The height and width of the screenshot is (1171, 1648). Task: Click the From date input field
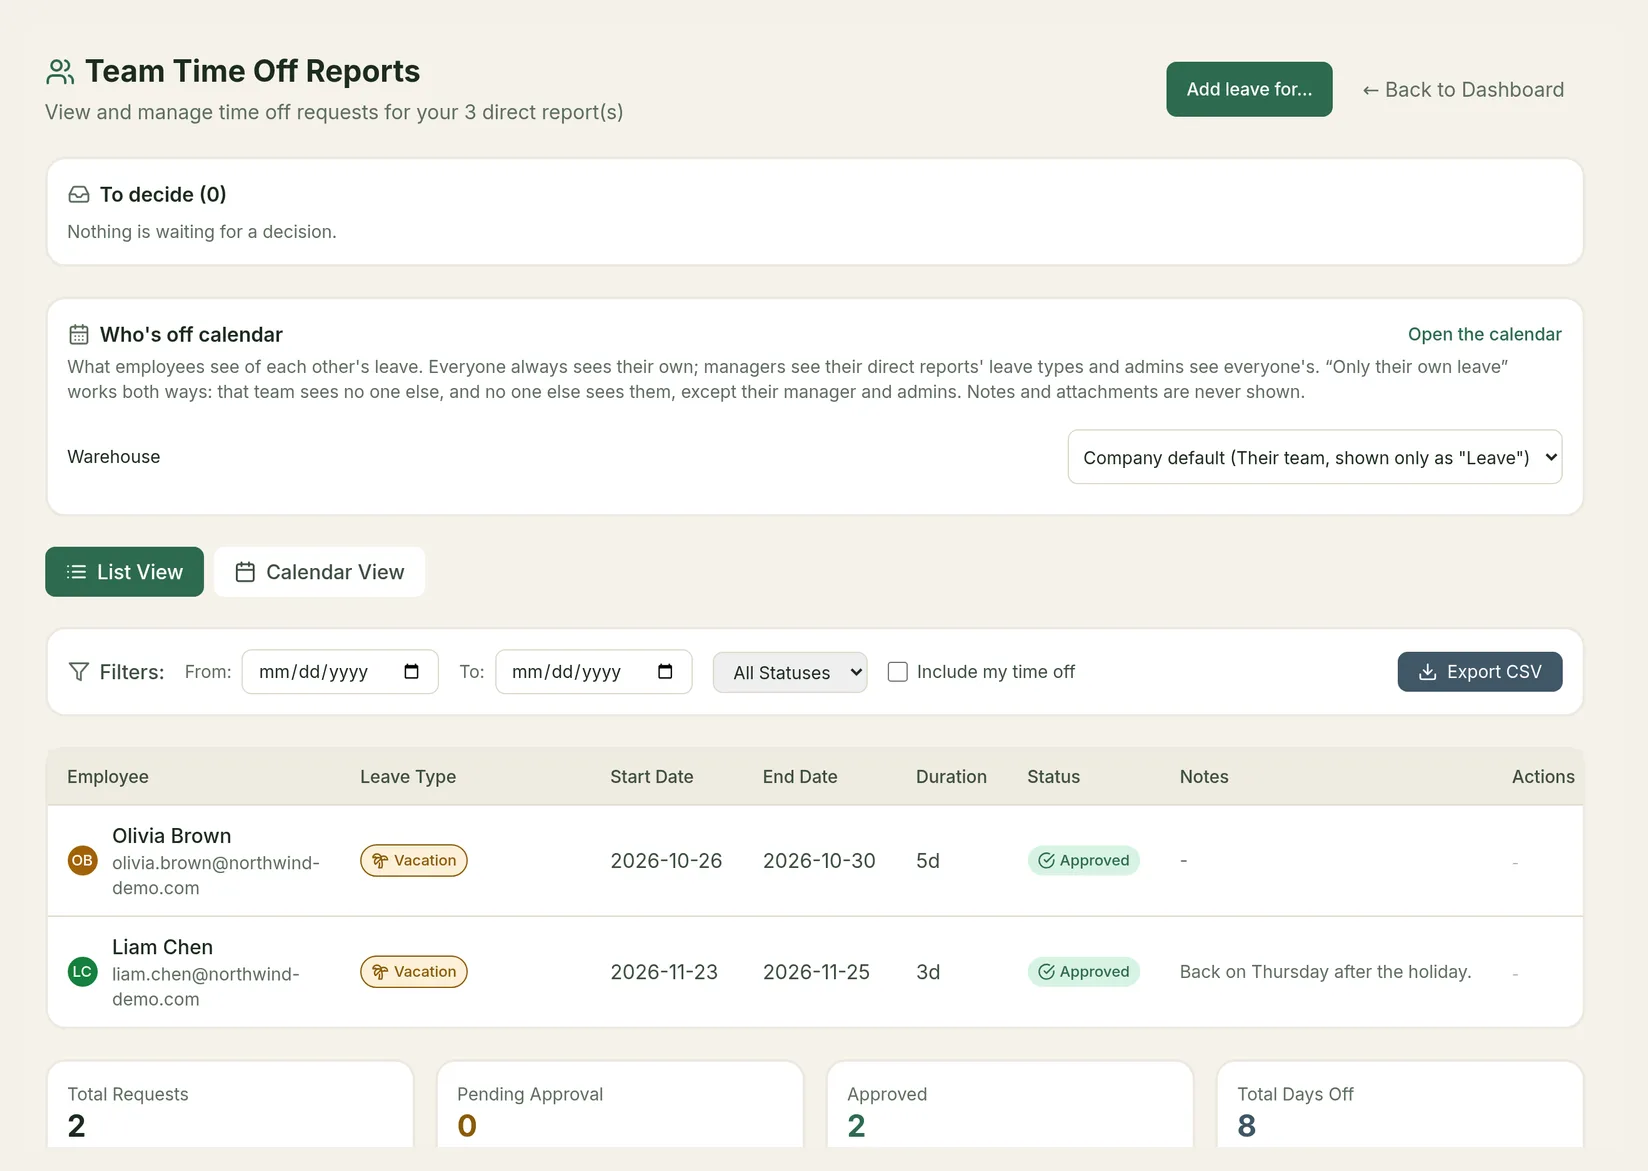(x=340, y=672)
